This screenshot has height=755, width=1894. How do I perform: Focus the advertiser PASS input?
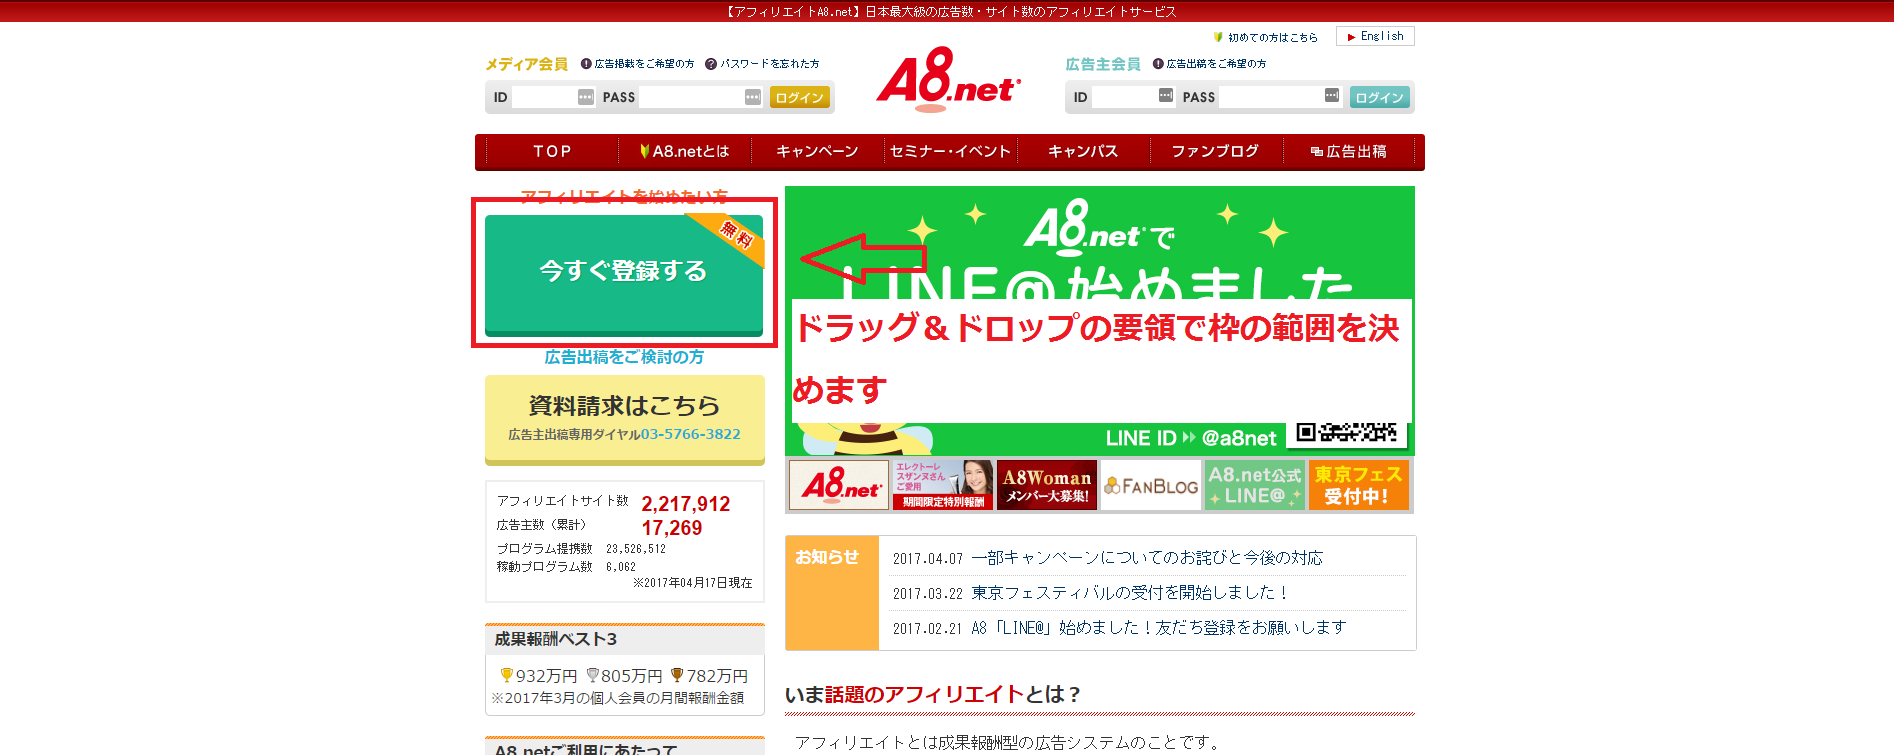click(x=1280, y=97)
